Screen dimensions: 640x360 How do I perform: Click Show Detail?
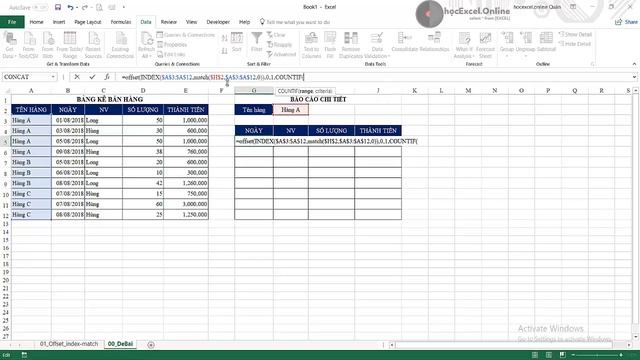575,34
